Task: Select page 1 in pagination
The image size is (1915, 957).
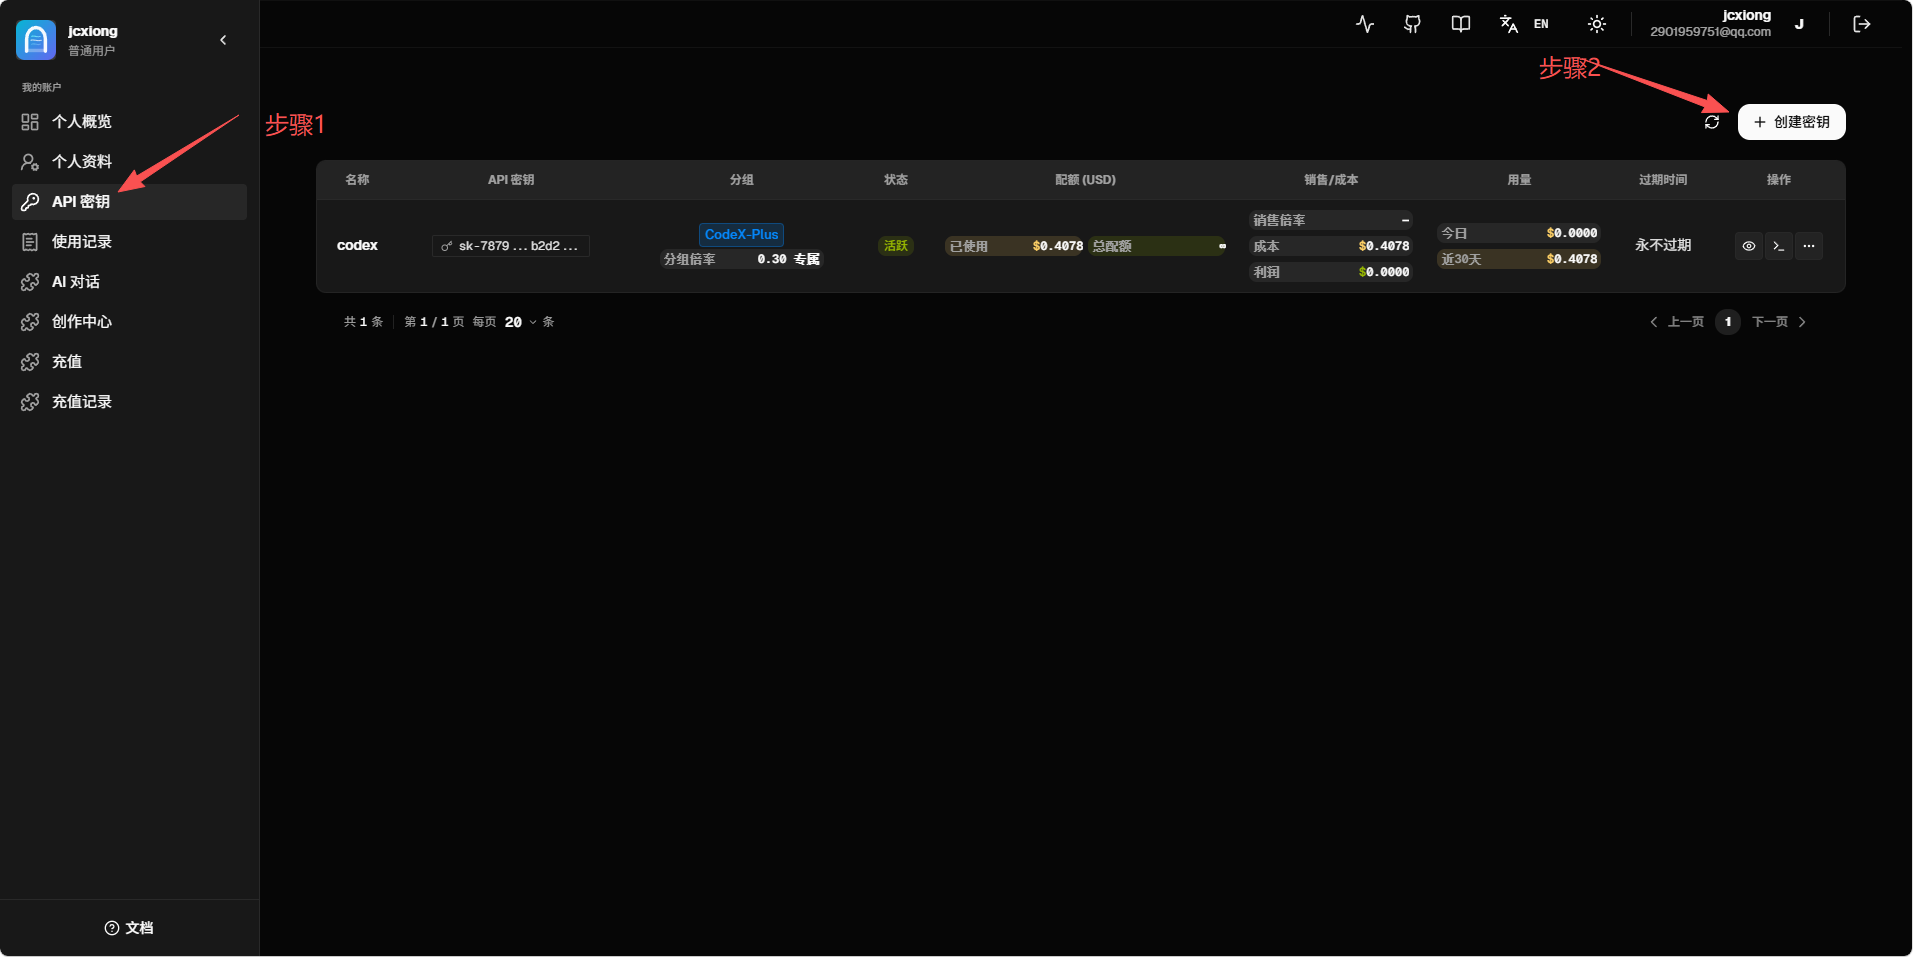Action: 1728,322
